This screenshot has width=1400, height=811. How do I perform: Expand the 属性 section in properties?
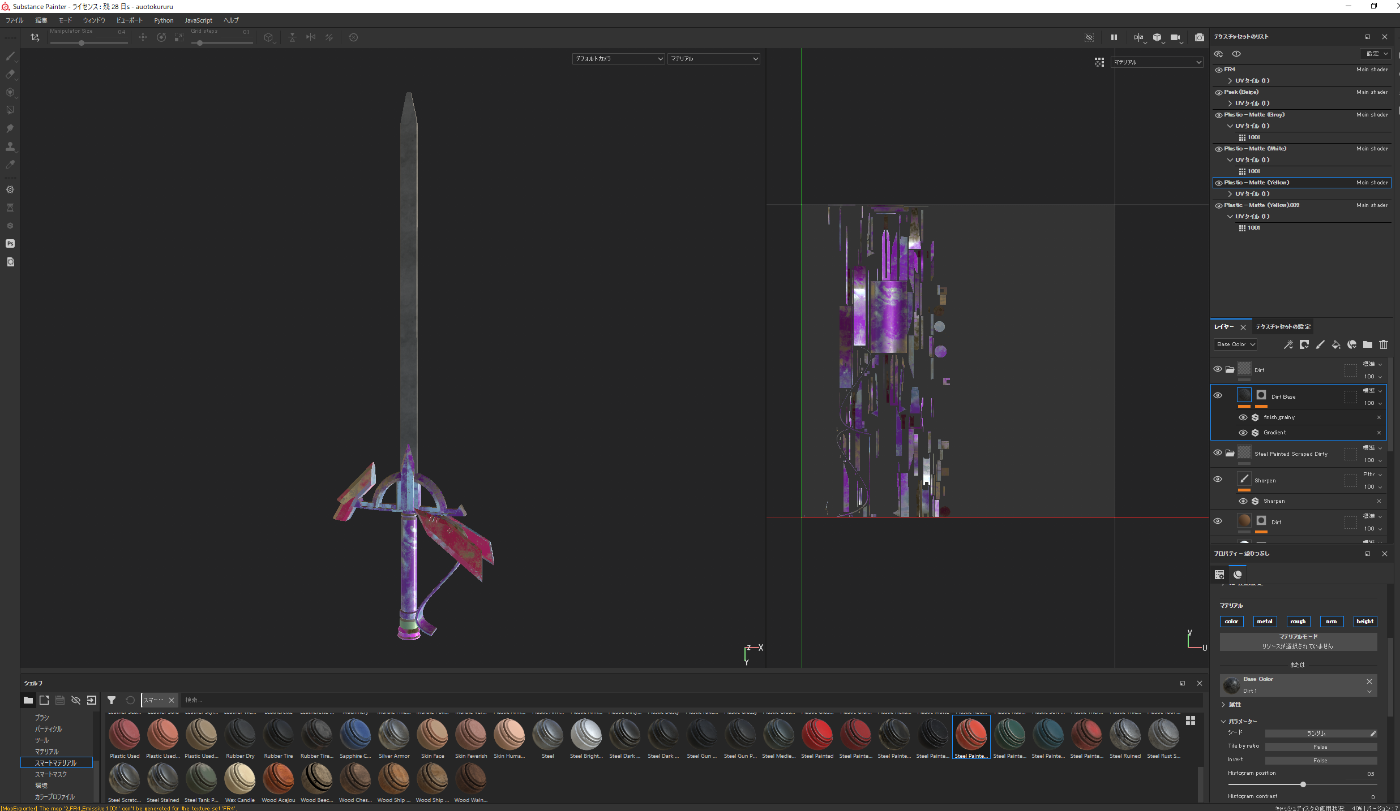point(1223,704)
